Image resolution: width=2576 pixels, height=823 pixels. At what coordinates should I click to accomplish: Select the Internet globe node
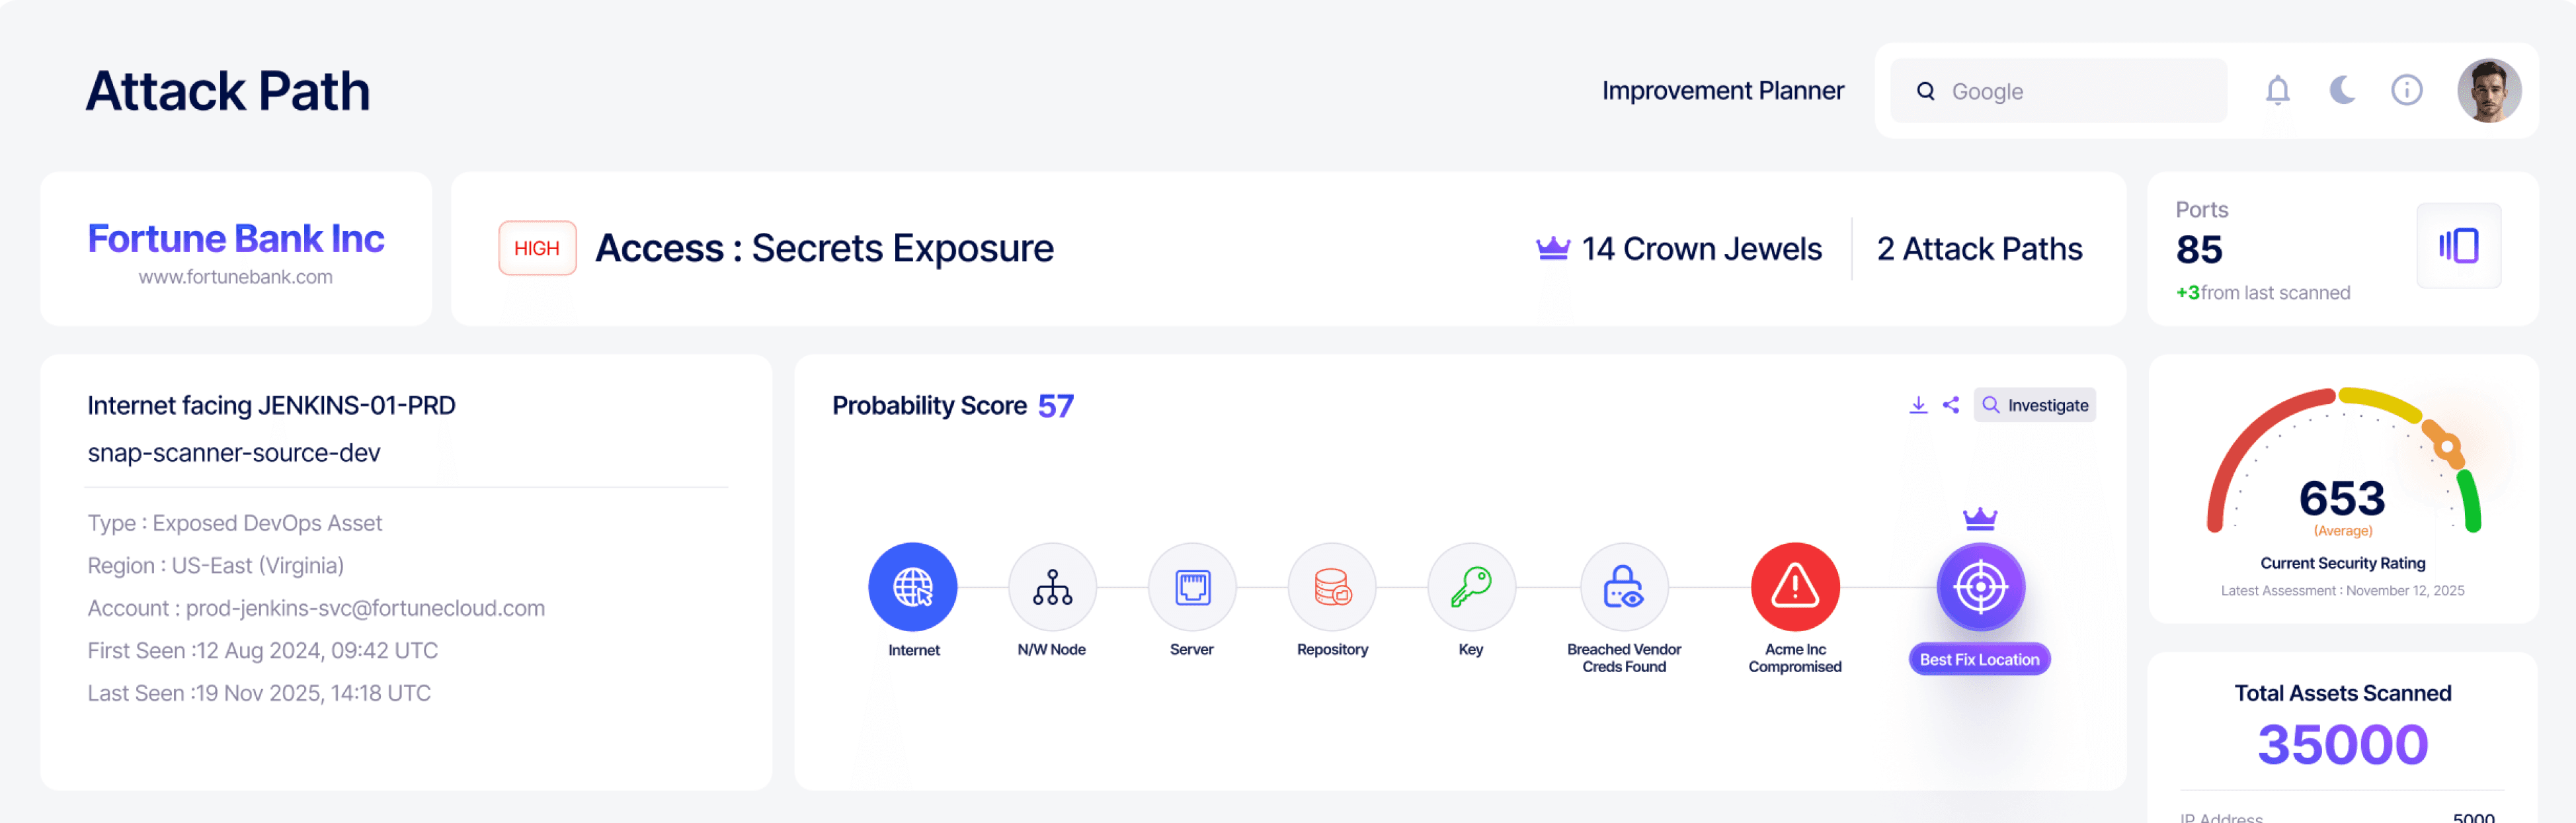point(912,587)
